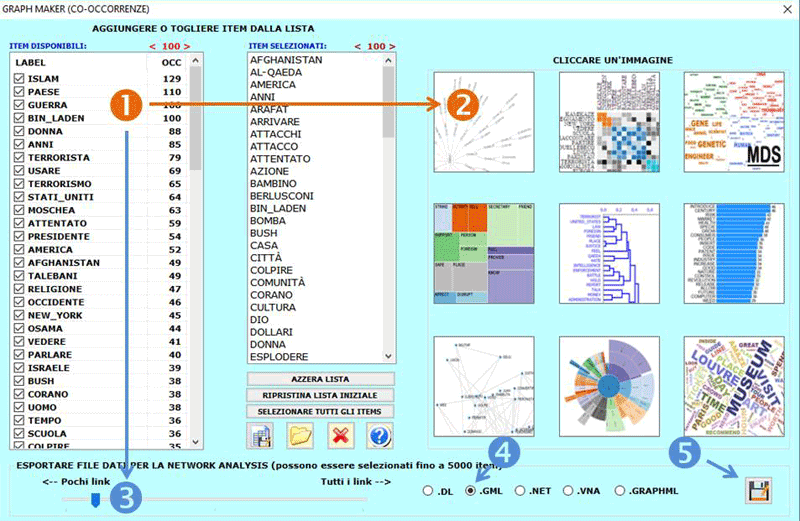
Task: Uncheck the AFGHANISTAN checkbox in available items
Action: click(x=19, y=262)
